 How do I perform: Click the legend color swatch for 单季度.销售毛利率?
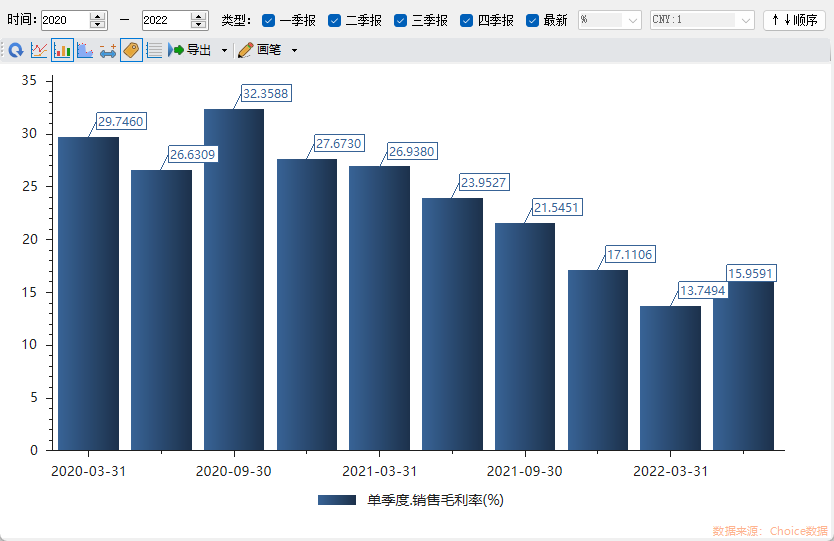coord(337,500)
